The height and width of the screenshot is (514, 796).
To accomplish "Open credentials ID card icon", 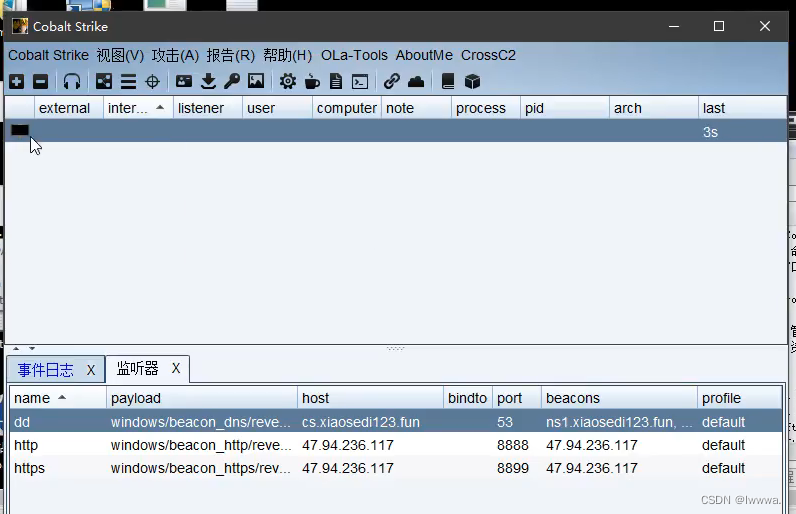I will tap(184, 81).
